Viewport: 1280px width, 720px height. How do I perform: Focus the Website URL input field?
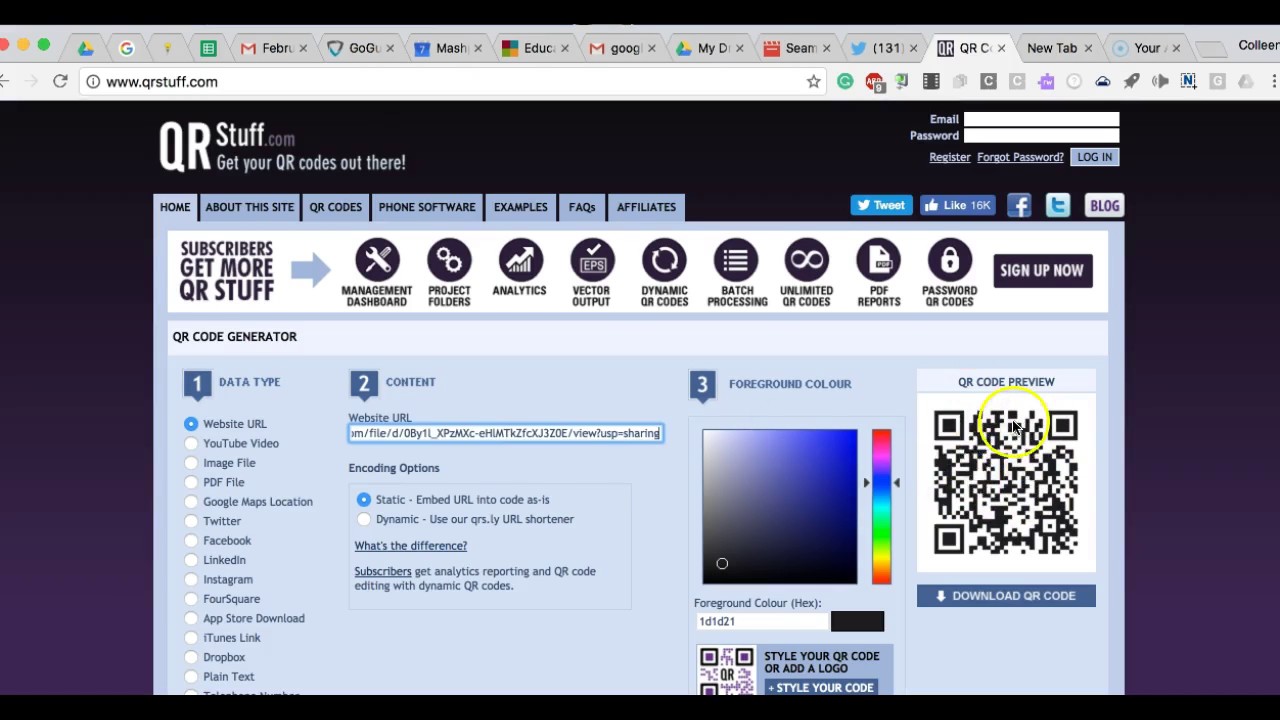[505, 433]
